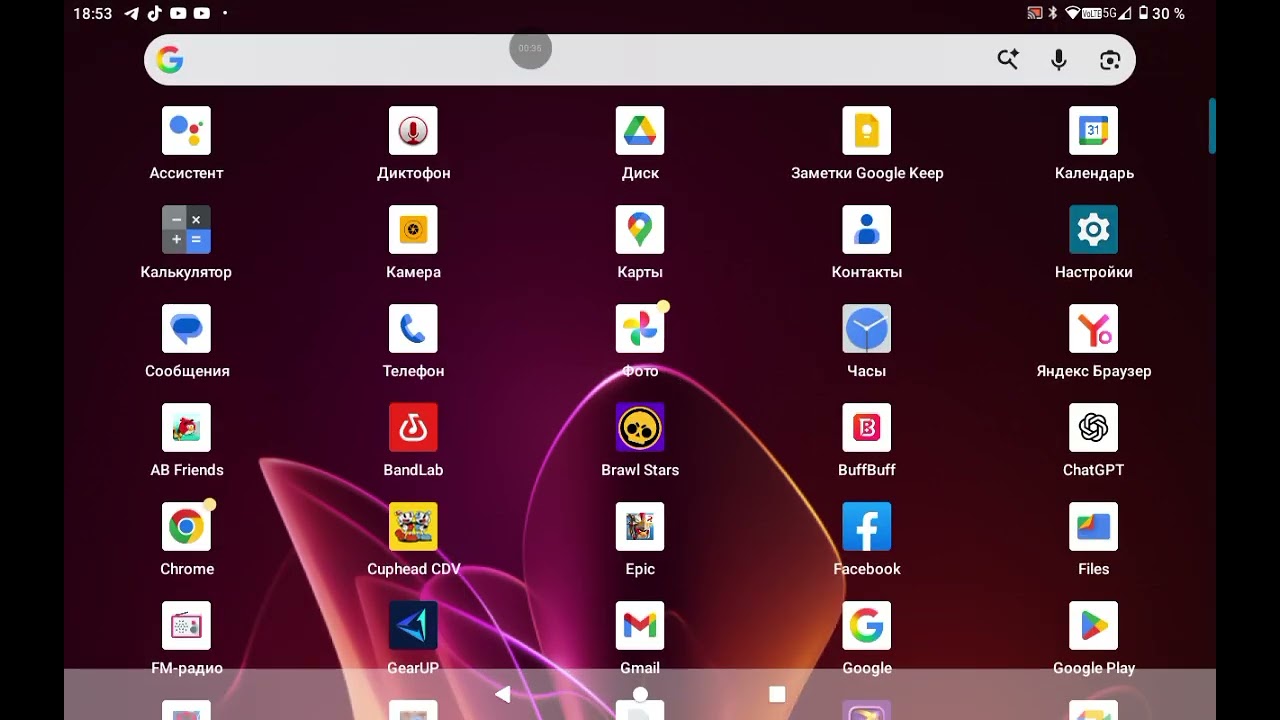Click the app drawer scrollbar handle
The height and width of the screenshot is (720, 1280).
tap(1212, 126)
